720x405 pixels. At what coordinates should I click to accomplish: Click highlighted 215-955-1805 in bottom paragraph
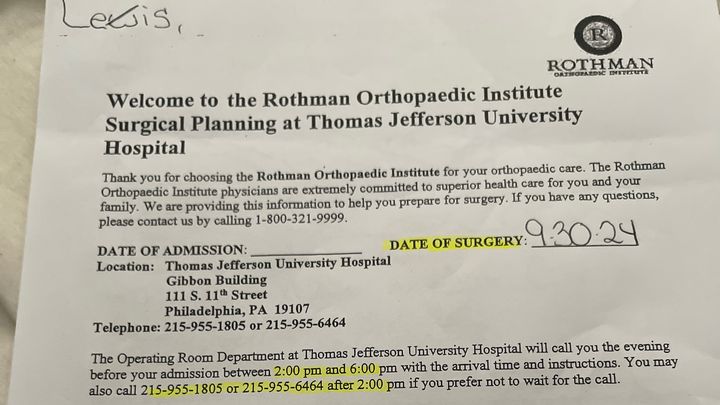click(x=181, y=389)
